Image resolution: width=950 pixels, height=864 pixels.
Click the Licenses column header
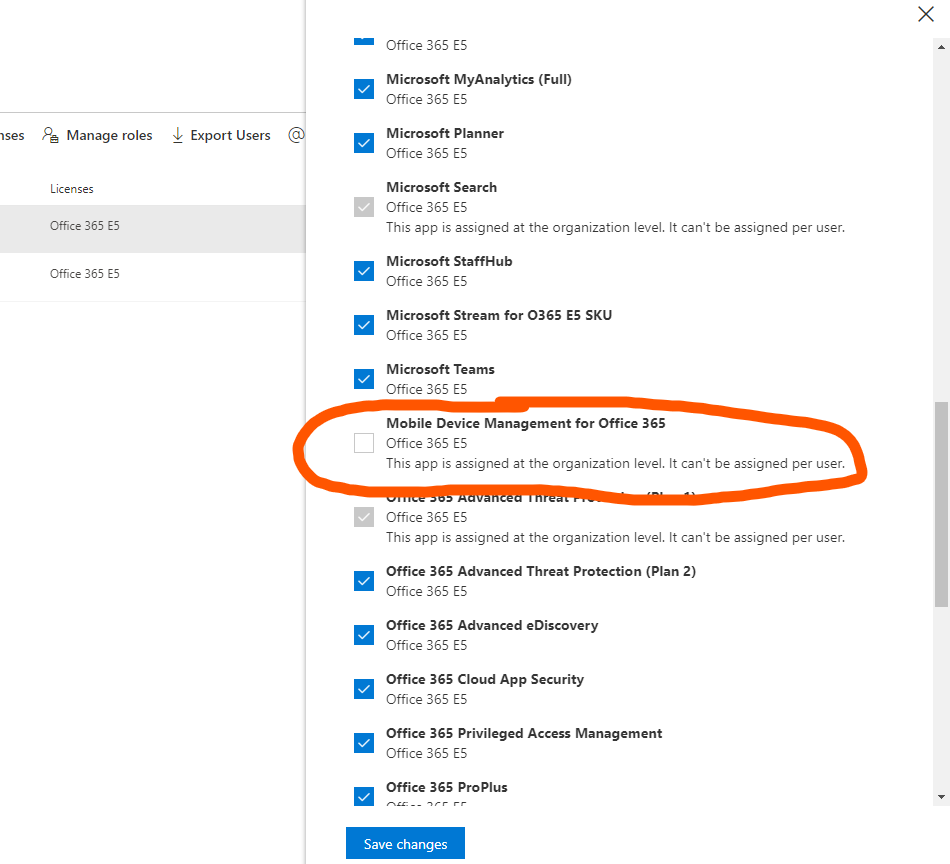[x=71, y=189]
